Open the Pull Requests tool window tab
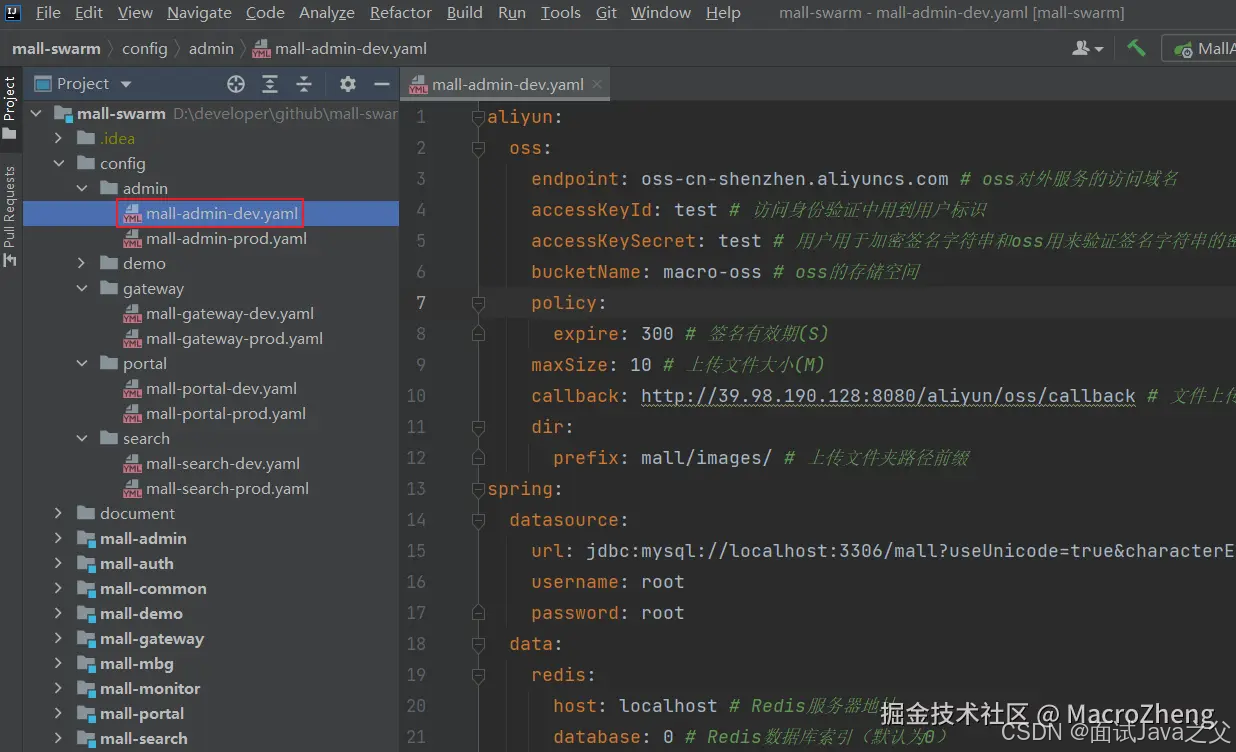 click(10, 216)
